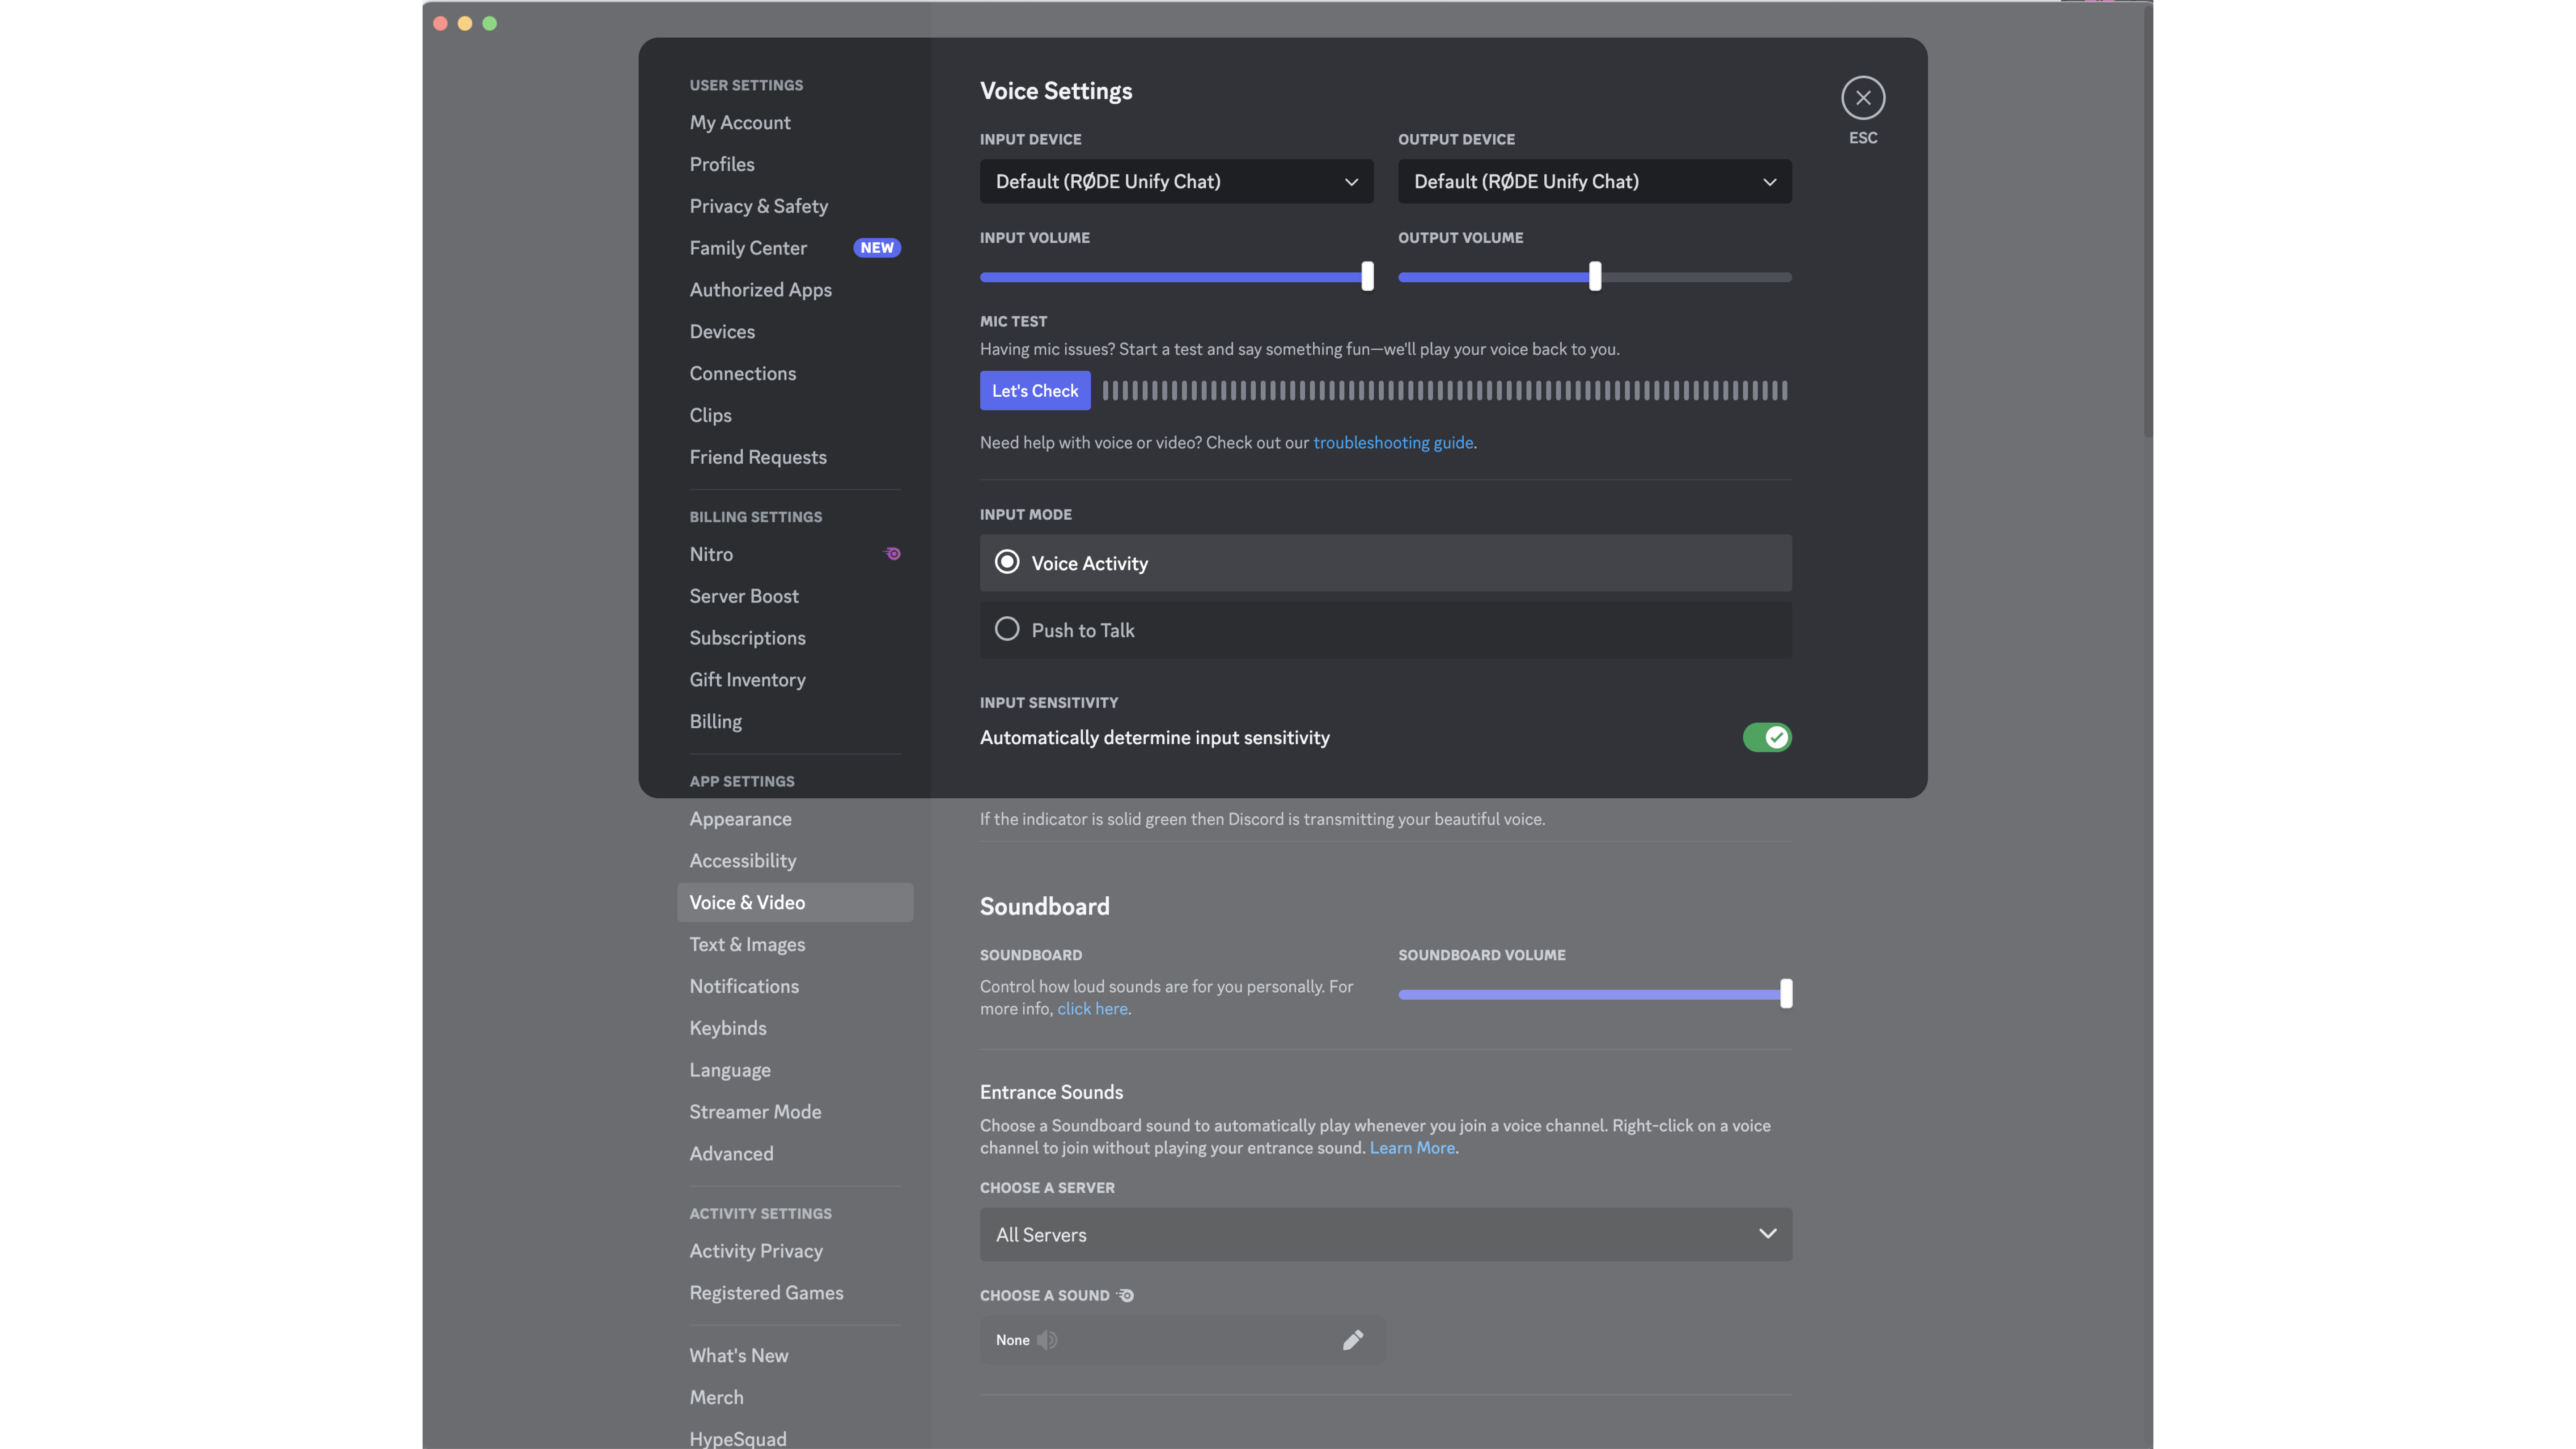Select the Voice Activity radio button
This screenshot has height=1449, width=2576.
point(1007,563)
